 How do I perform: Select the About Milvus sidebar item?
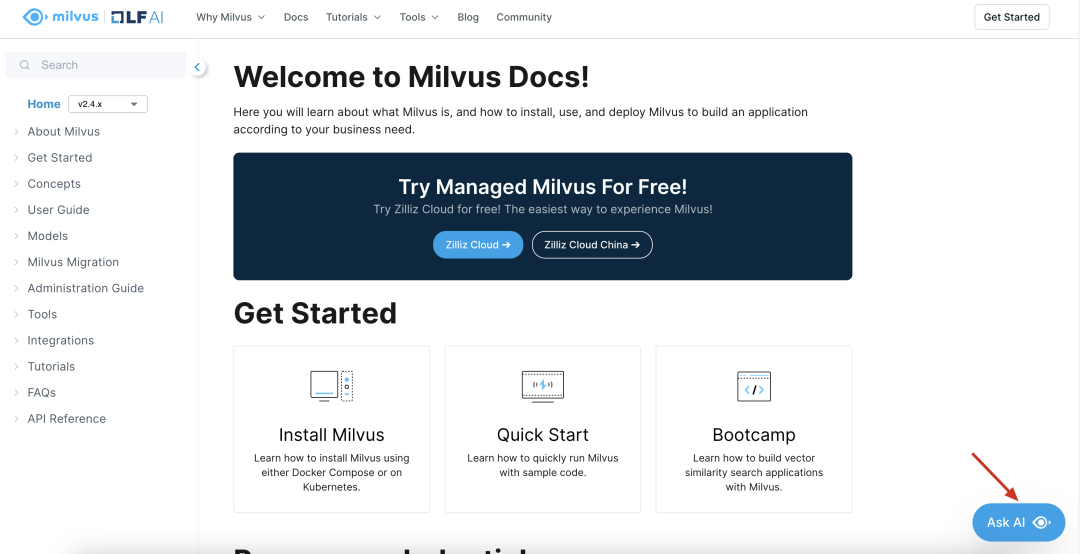(63, 132)
